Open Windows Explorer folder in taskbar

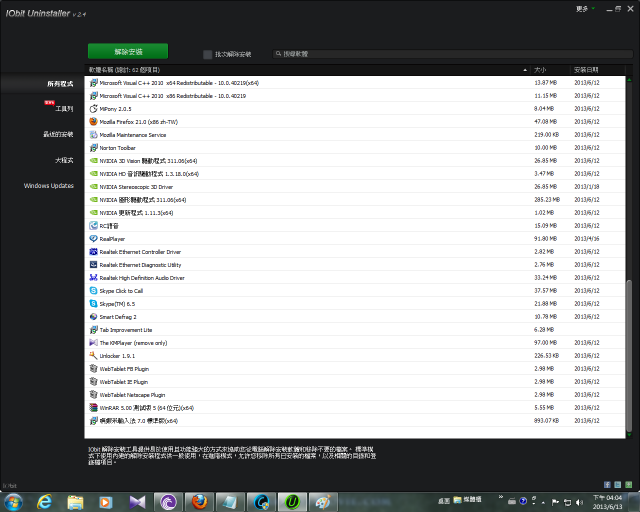click(x=76, y=502)
